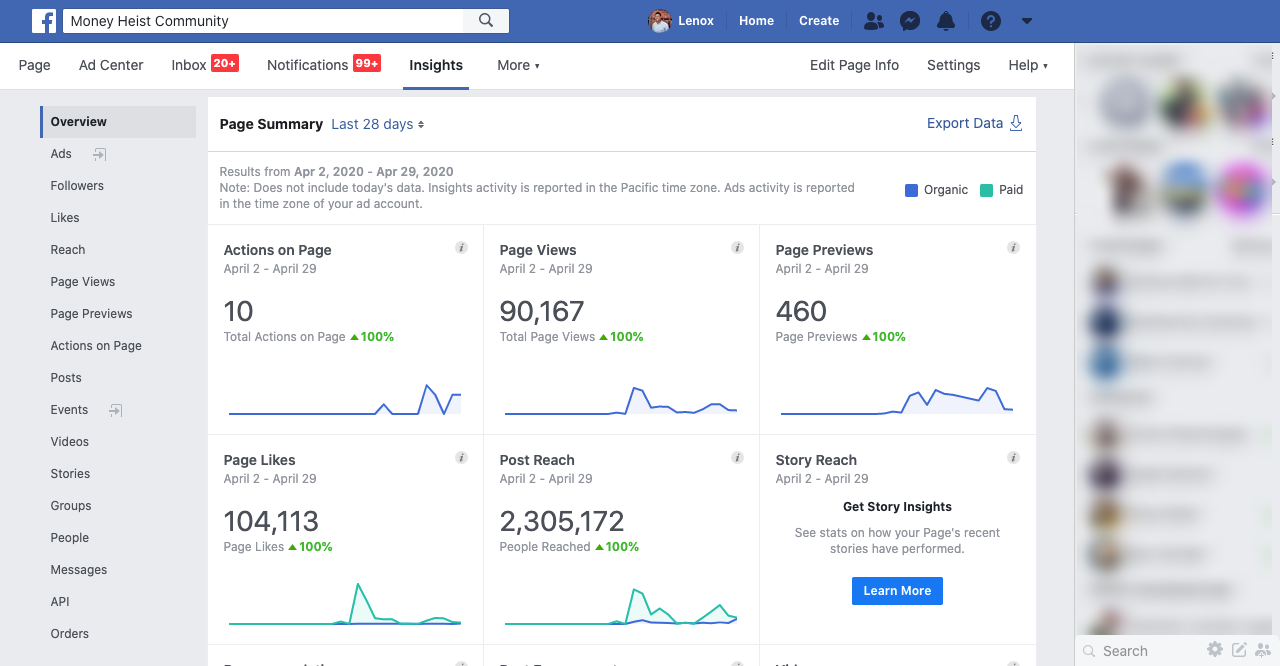Select the Insights tab
1280x666 pixels.
[436, 65]
